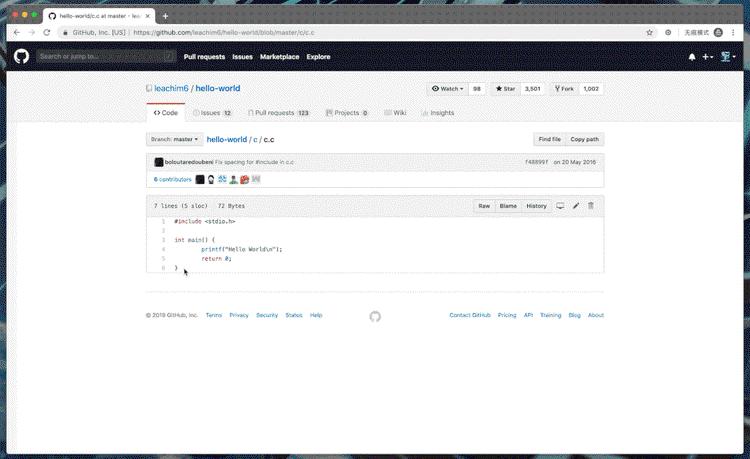Open the user avatar menu

727,57
